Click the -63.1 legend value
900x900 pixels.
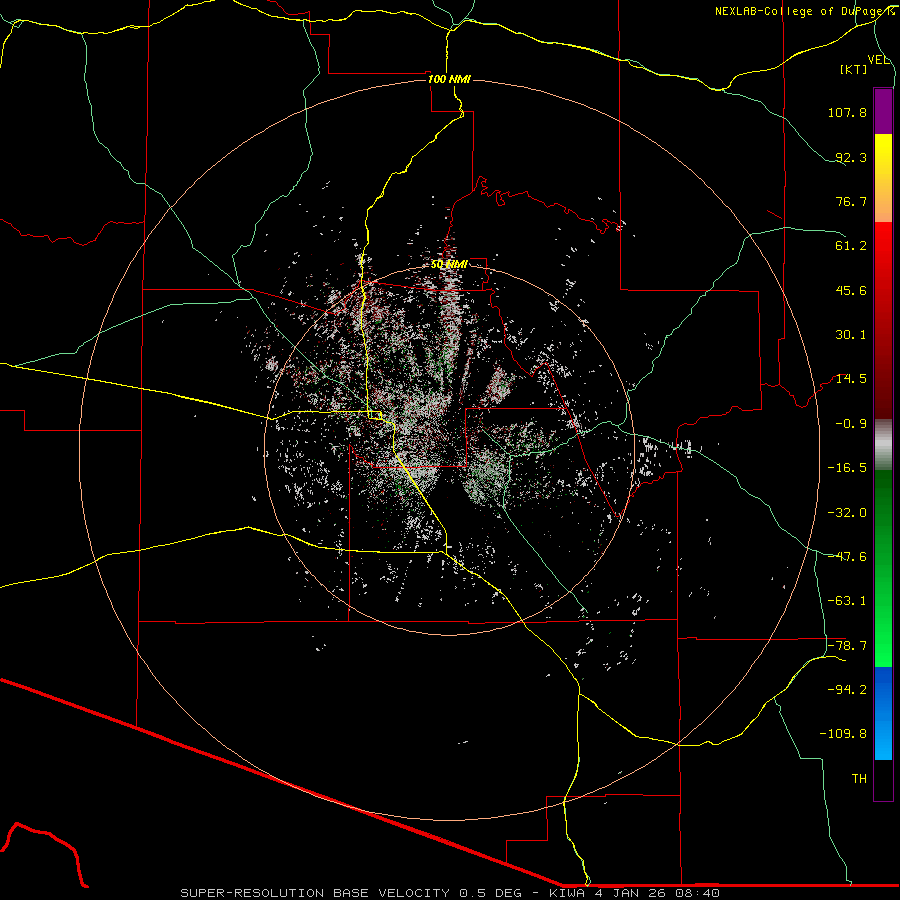click(x=847, y=601)
